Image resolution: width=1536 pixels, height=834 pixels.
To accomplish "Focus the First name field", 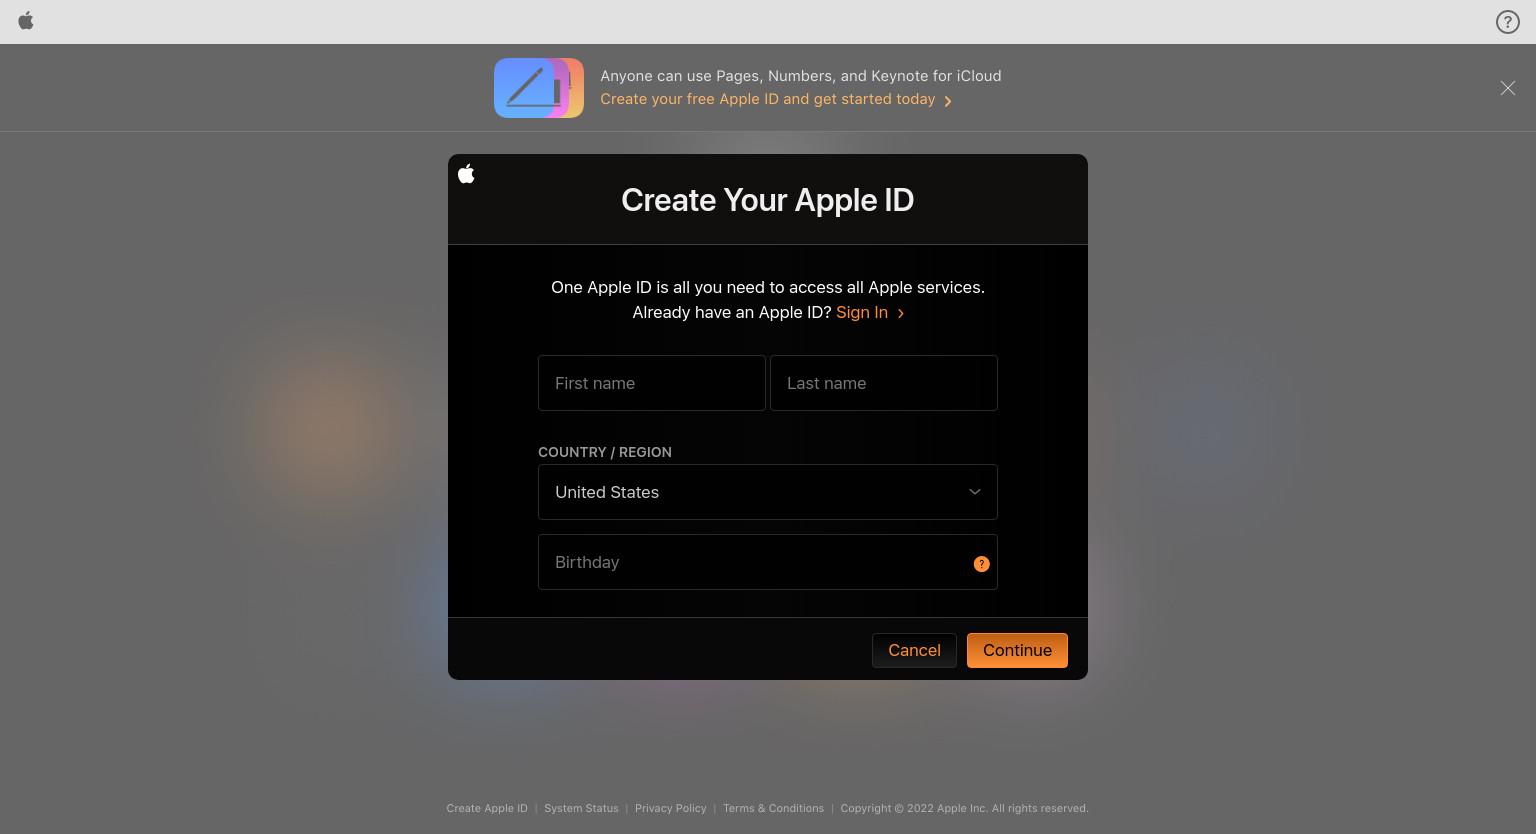I will [x=652, y=383].
